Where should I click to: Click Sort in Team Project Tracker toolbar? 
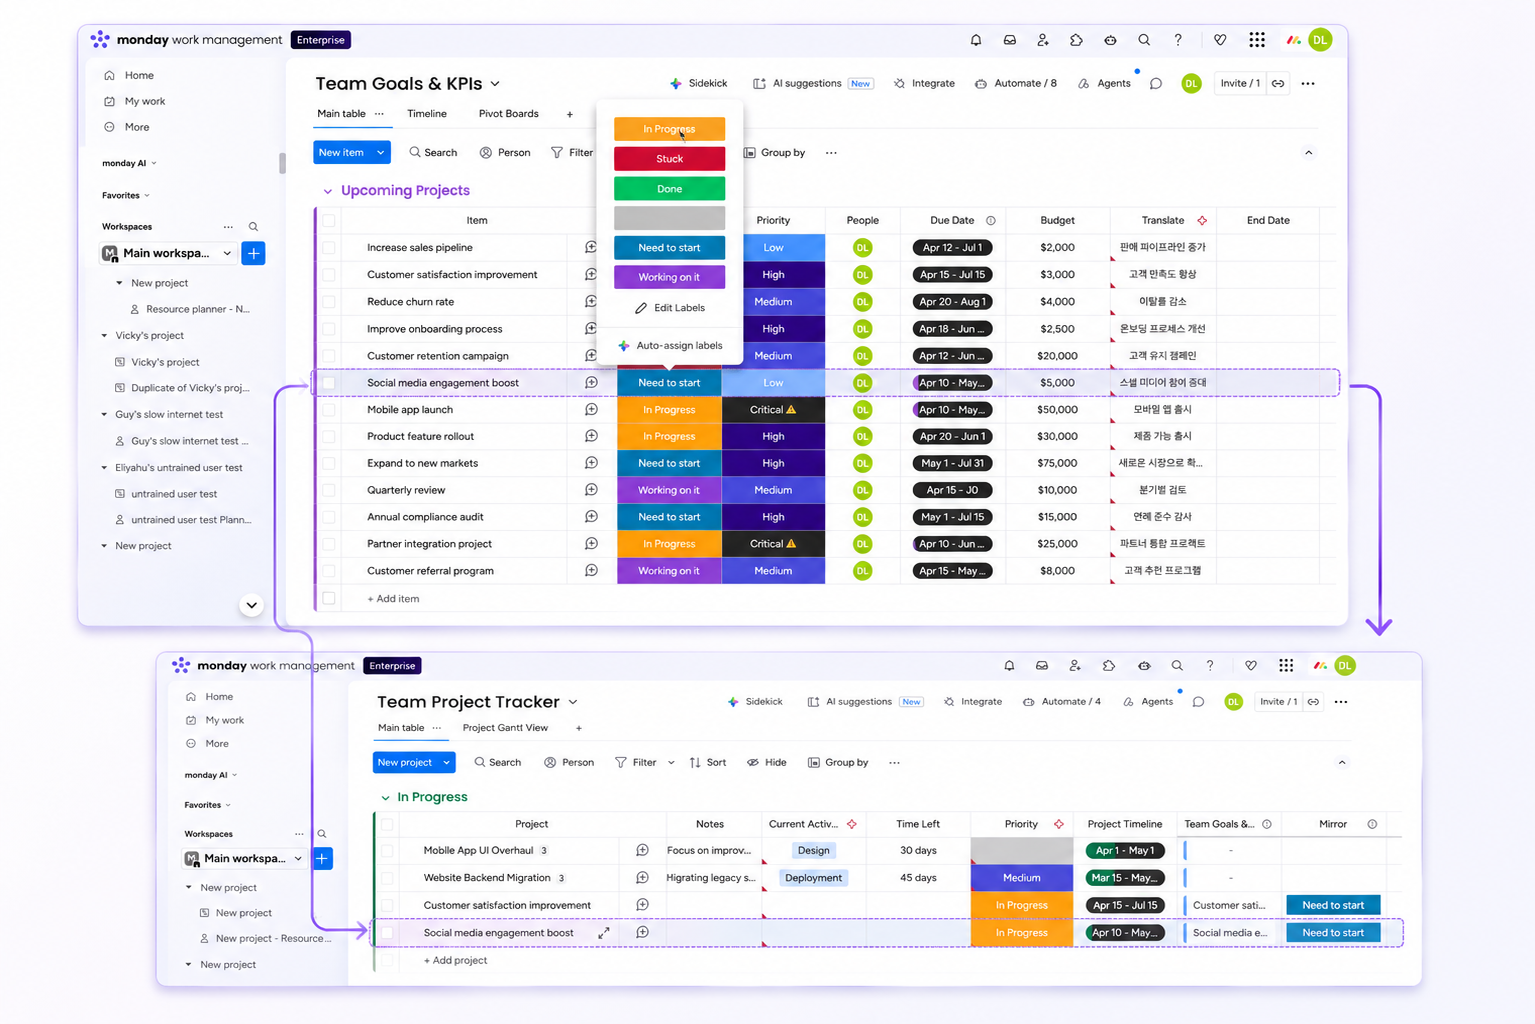708,762
